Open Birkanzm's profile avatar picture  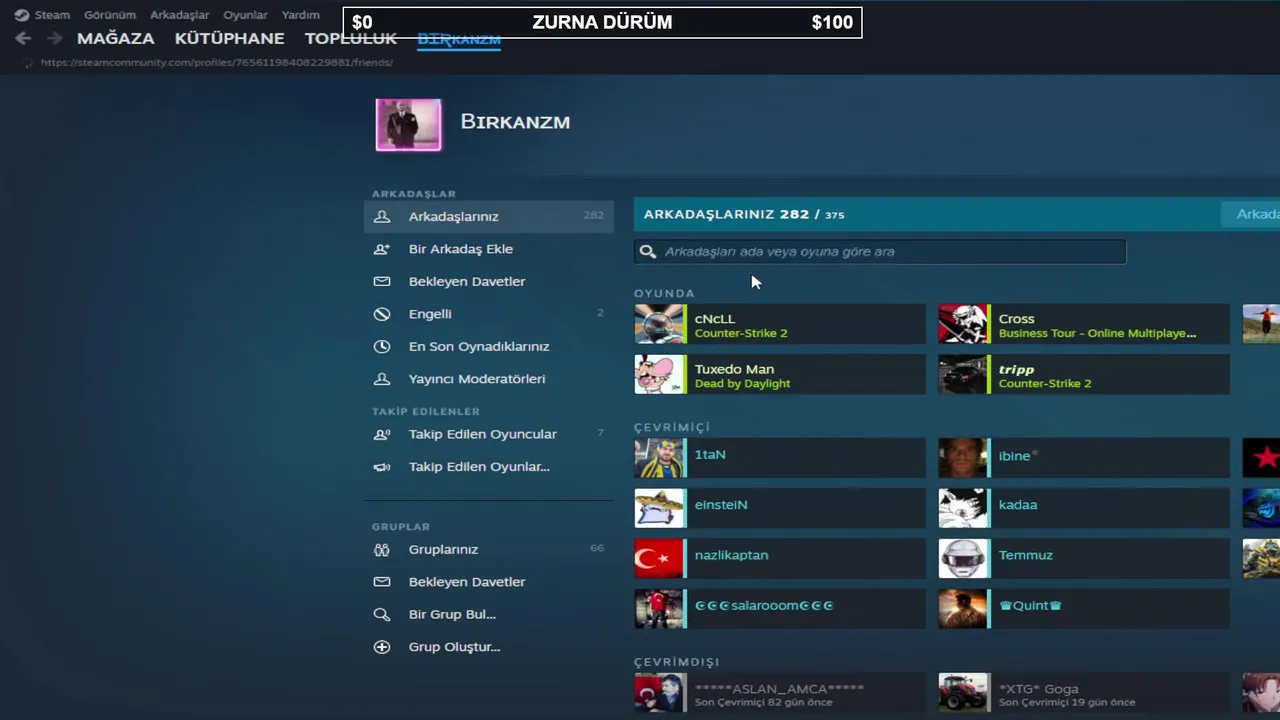(408, 124)
